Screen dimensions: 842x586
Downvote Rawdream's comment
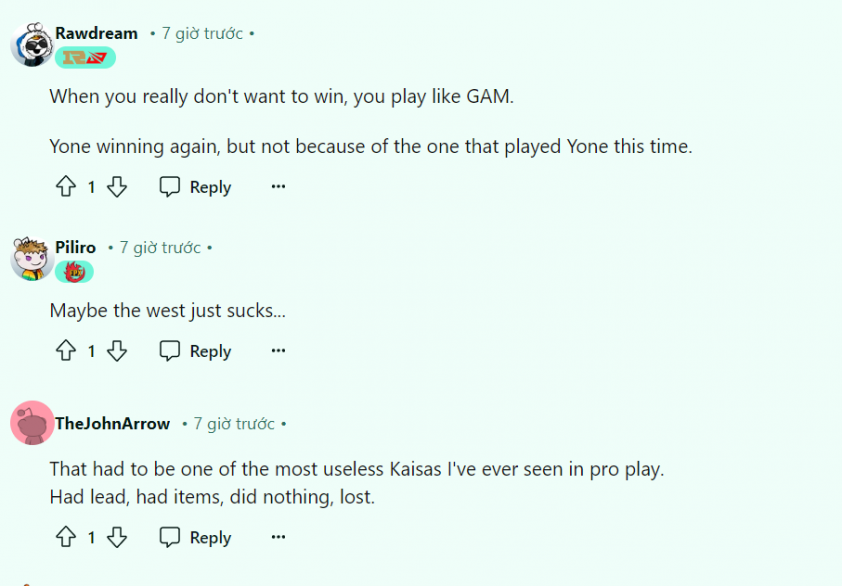tap(117, 187)
